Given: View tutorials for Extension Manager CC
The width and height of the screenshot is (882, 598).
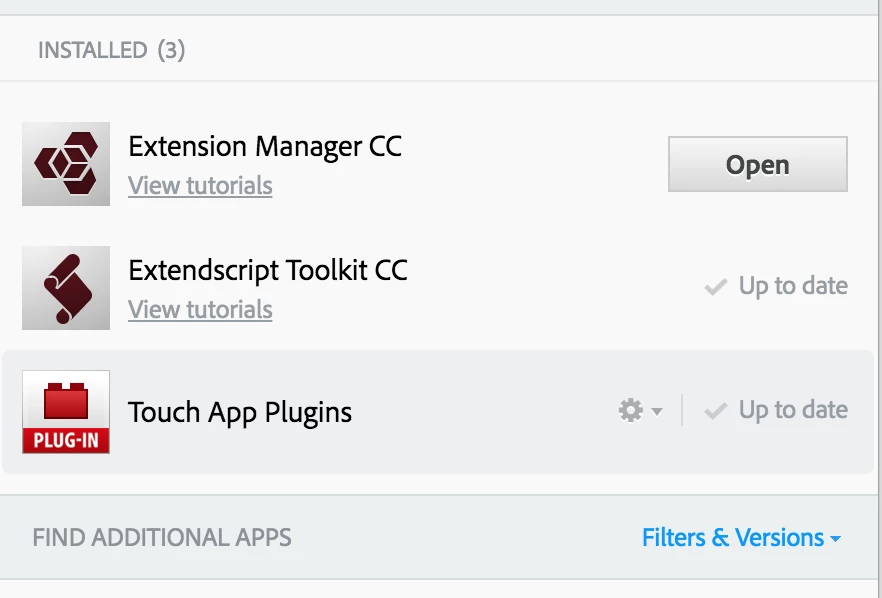Looking at the screenshot, I should pos(200,186).
